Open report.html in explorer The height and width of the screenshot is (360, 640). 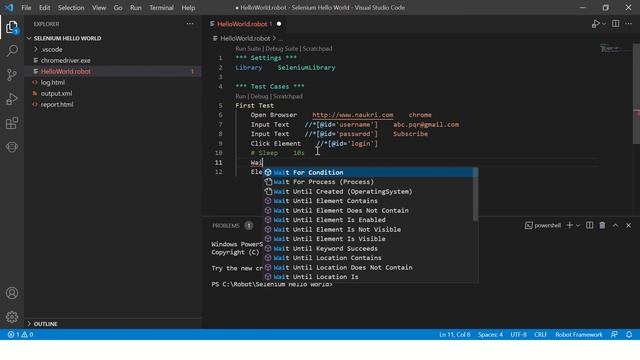(x=57, y=104)
